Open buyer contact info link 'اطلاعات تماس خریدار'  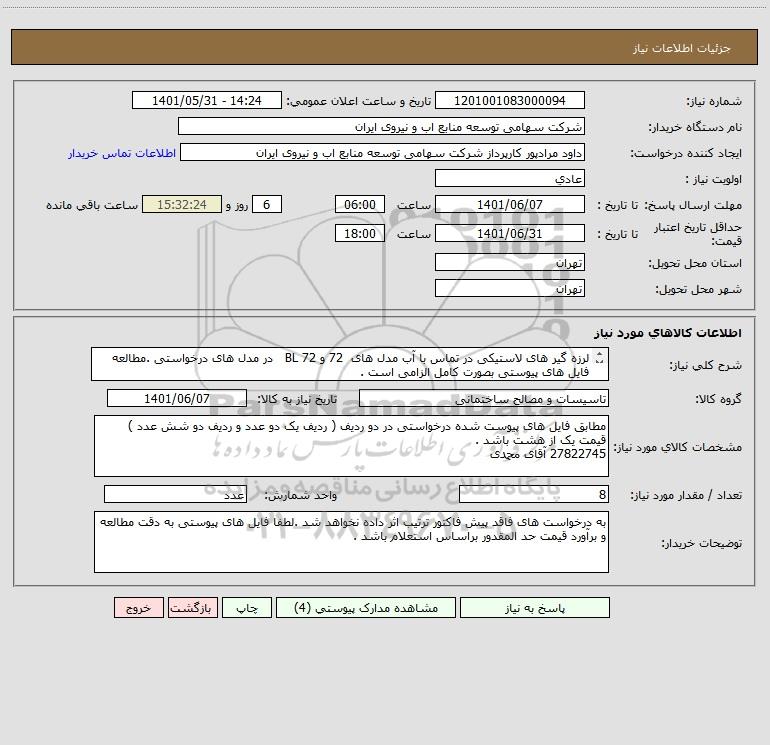coord(122,153)
